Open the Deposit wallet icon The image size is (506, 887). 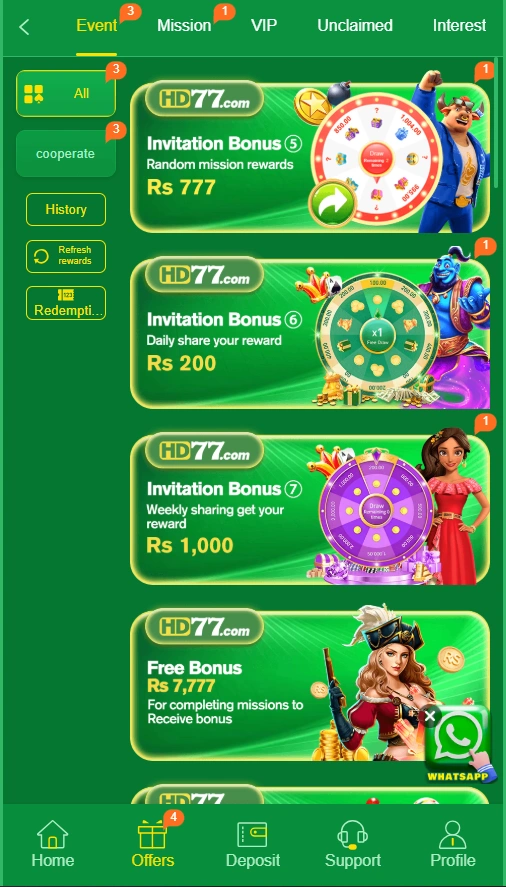252,834
